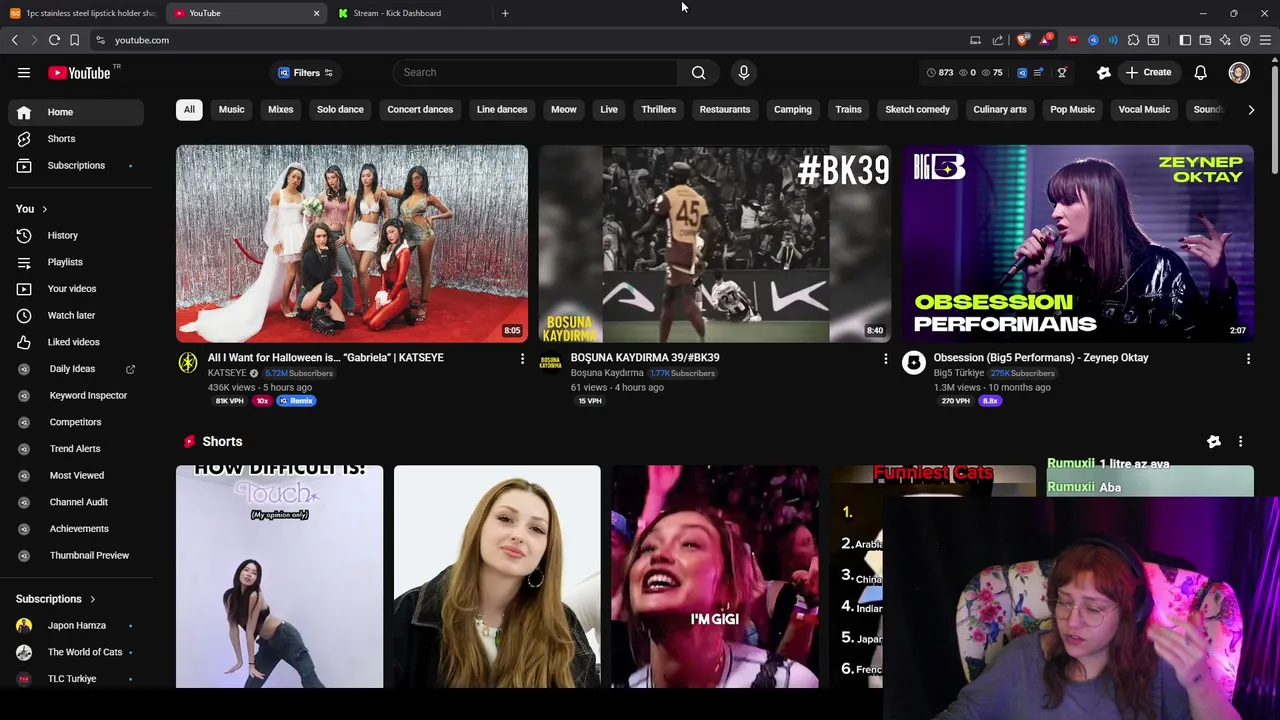Go back with the browser arrow
The height and width of the screenshot is (720, 1280).
(14, 40)
